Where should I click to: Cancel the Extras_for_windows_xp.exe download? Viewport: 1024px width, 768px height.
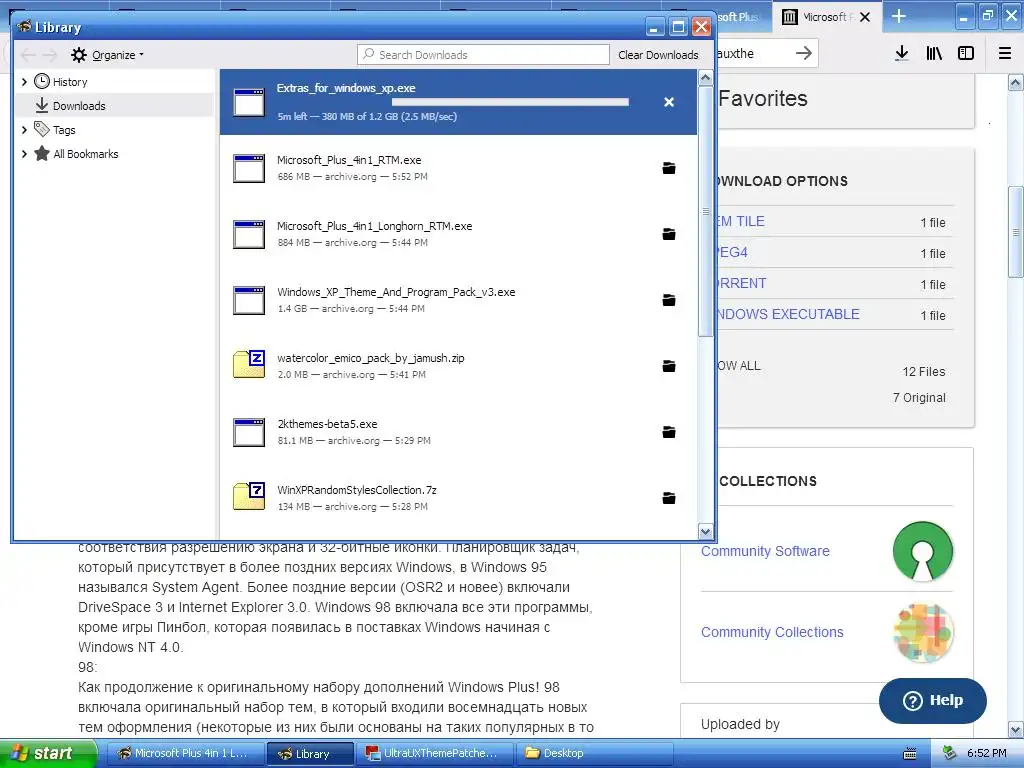click(x=669, y=102)
